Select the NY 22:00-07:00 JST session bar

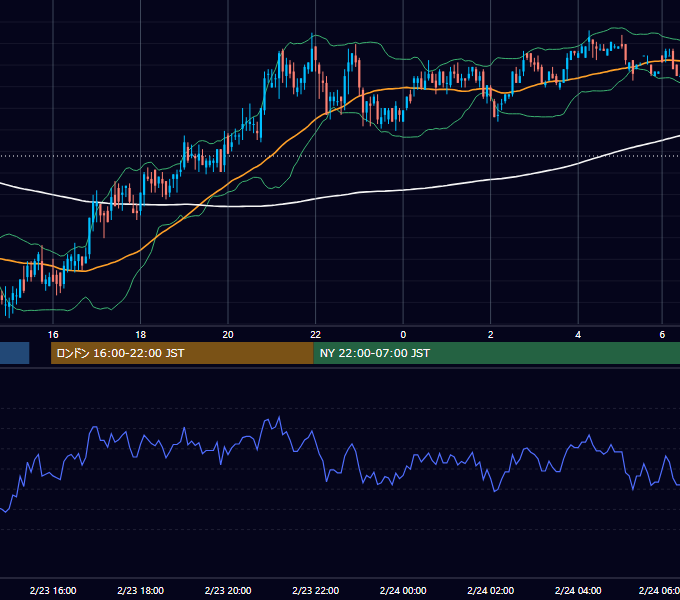click(497, 353)
